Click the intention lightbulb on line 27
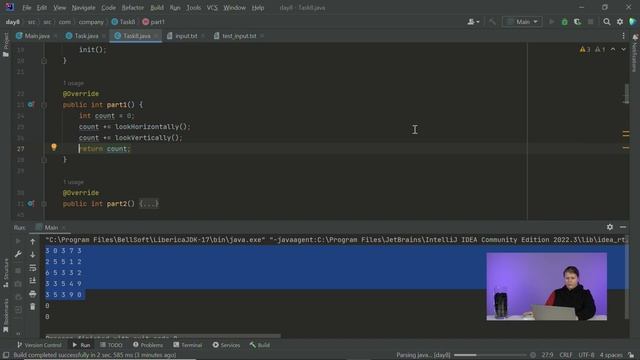Image resolution: width=640 pixels, height=360 pixels. point(54,147)
